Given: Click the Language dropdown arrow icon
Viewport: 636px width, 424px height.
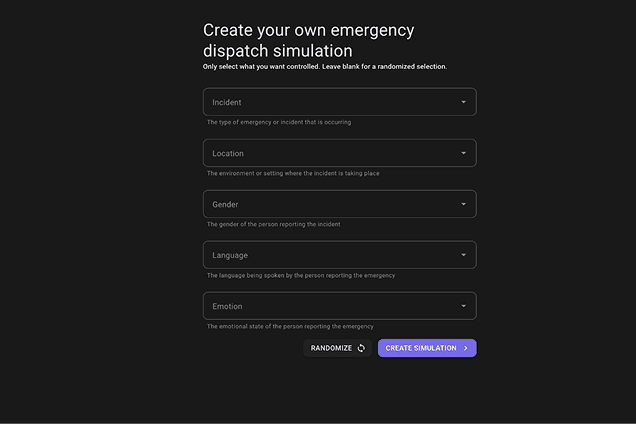Looking at the screenshot, I should click(x=464, y=255).
